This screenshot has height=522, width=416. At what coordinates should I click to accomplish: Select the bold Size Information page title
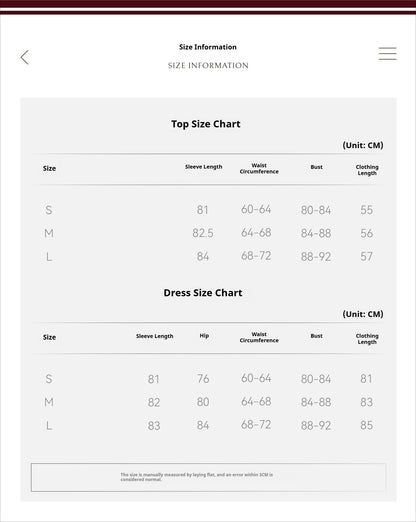208,47
